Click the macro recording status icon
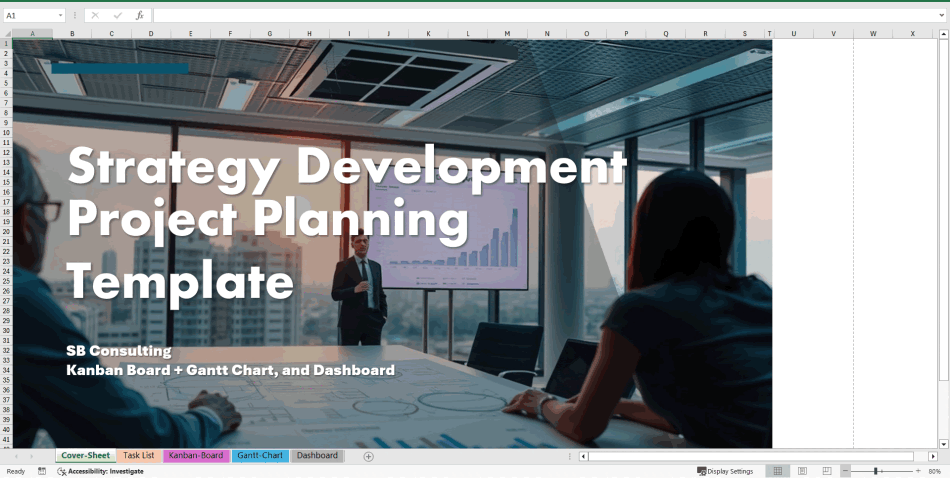 [42, 471]
